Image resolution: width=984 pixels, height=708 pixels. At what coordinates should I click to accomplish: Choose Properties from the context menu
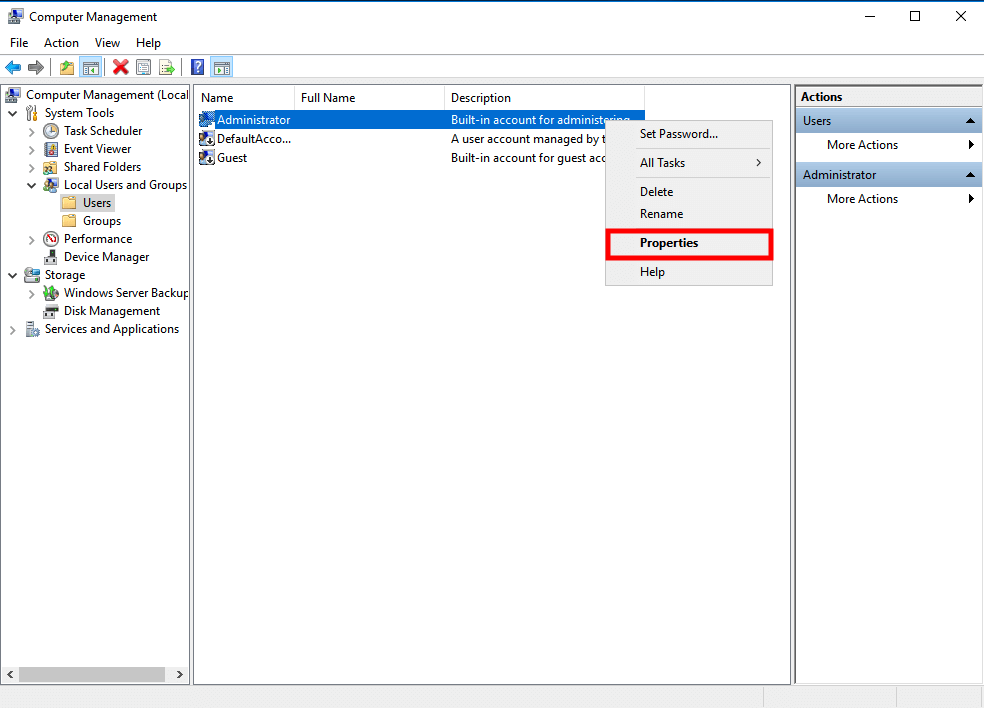[669, 243]
